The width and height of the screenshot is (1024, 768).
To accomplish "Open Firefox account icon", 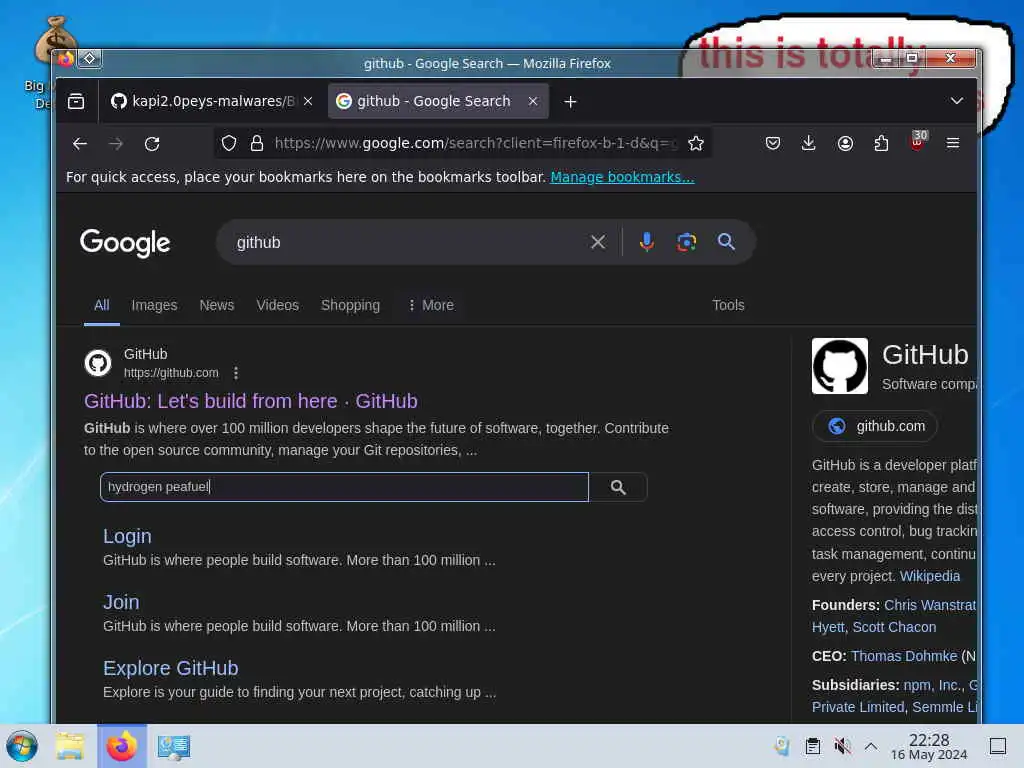I will (x=845, y=143).
